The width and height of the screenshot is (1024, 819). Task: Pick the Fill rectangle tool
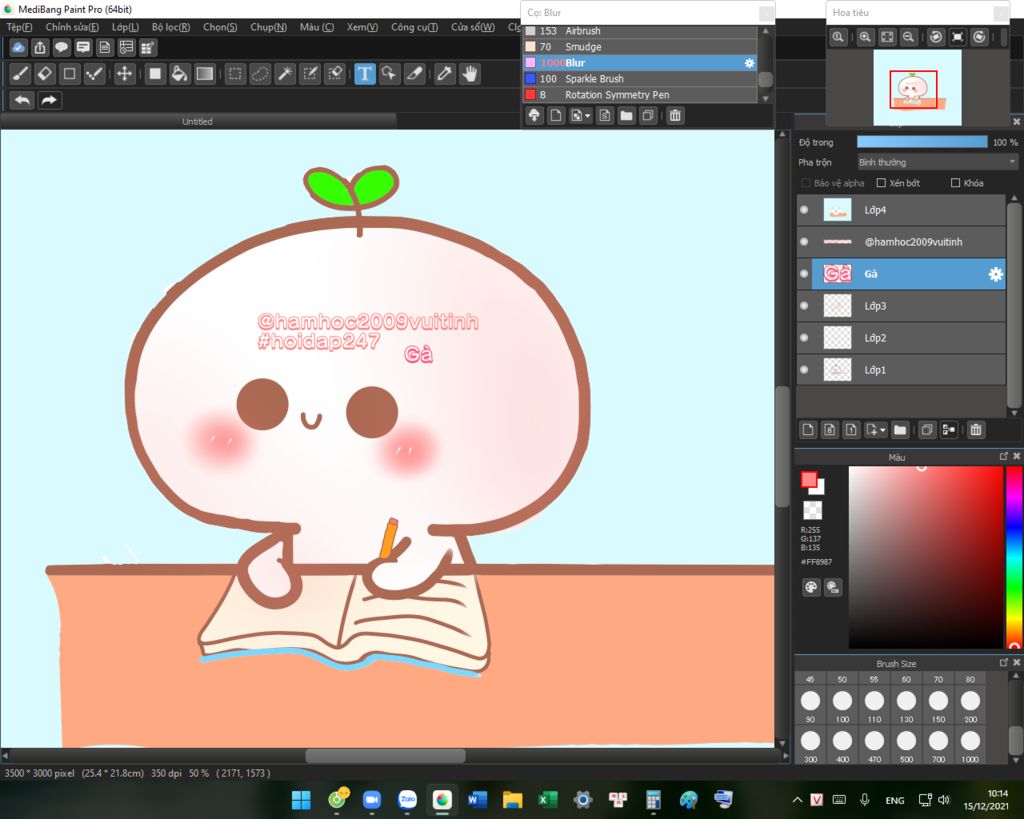coord(155,74)
